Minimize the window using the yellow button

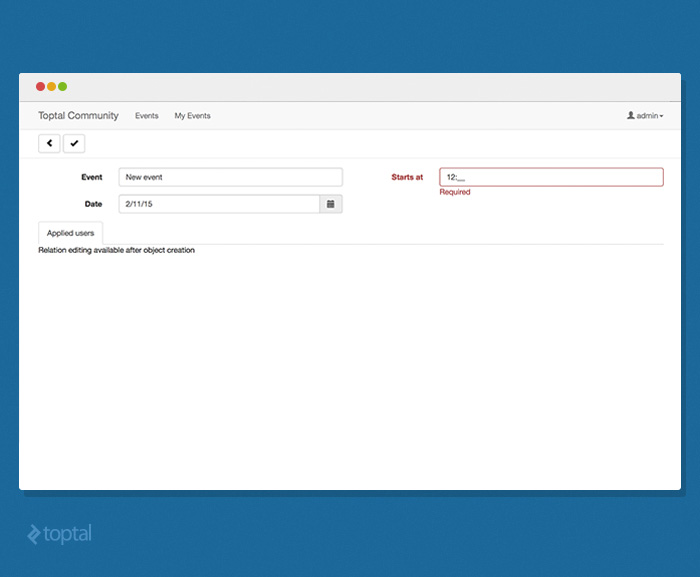point(52,87)
